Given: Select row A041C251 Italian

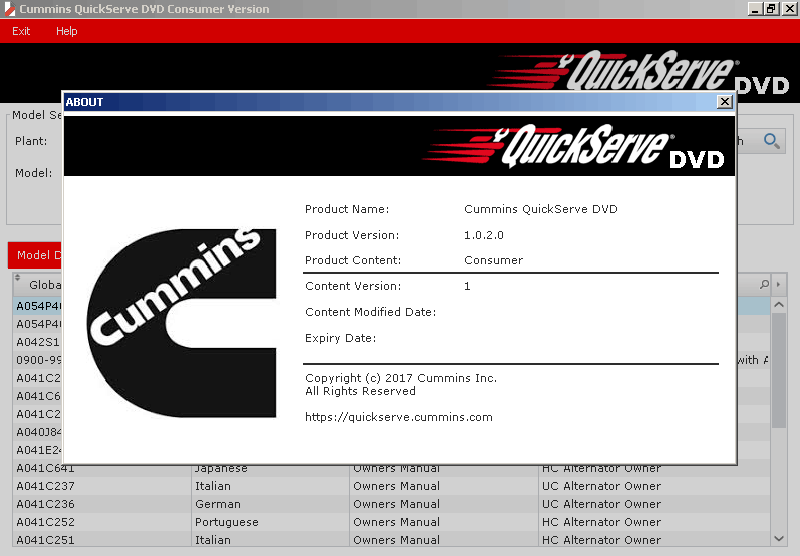Looking at the screenshot, I should point(391,540).
